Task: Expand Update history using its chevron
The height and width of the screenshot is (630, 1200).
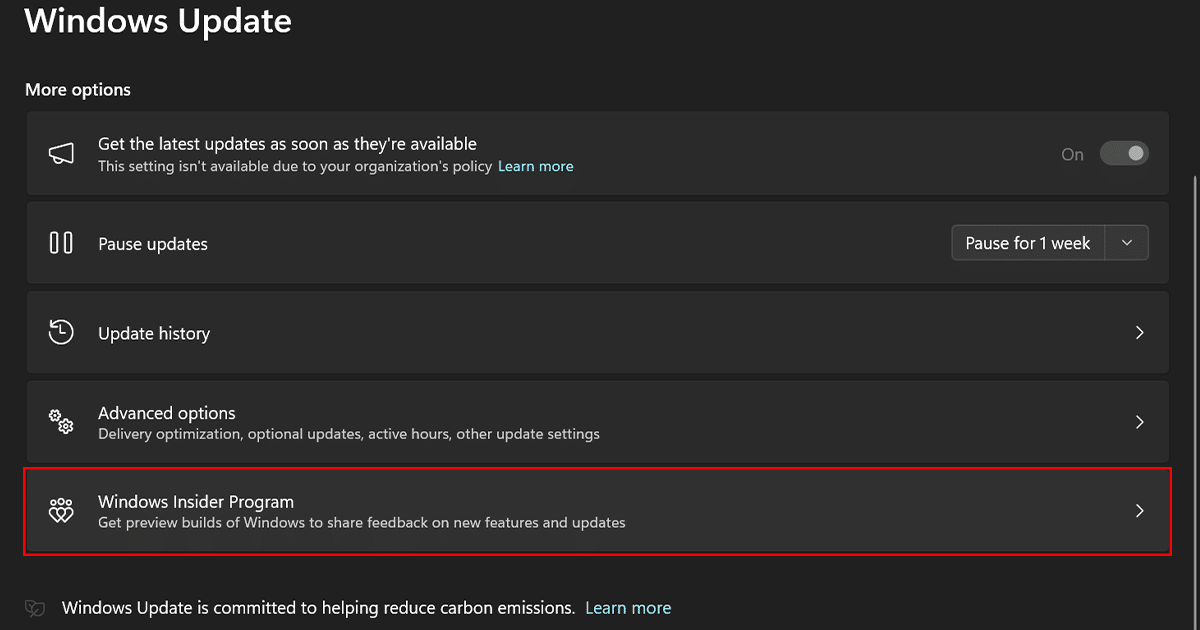Action: (1139, 333)
